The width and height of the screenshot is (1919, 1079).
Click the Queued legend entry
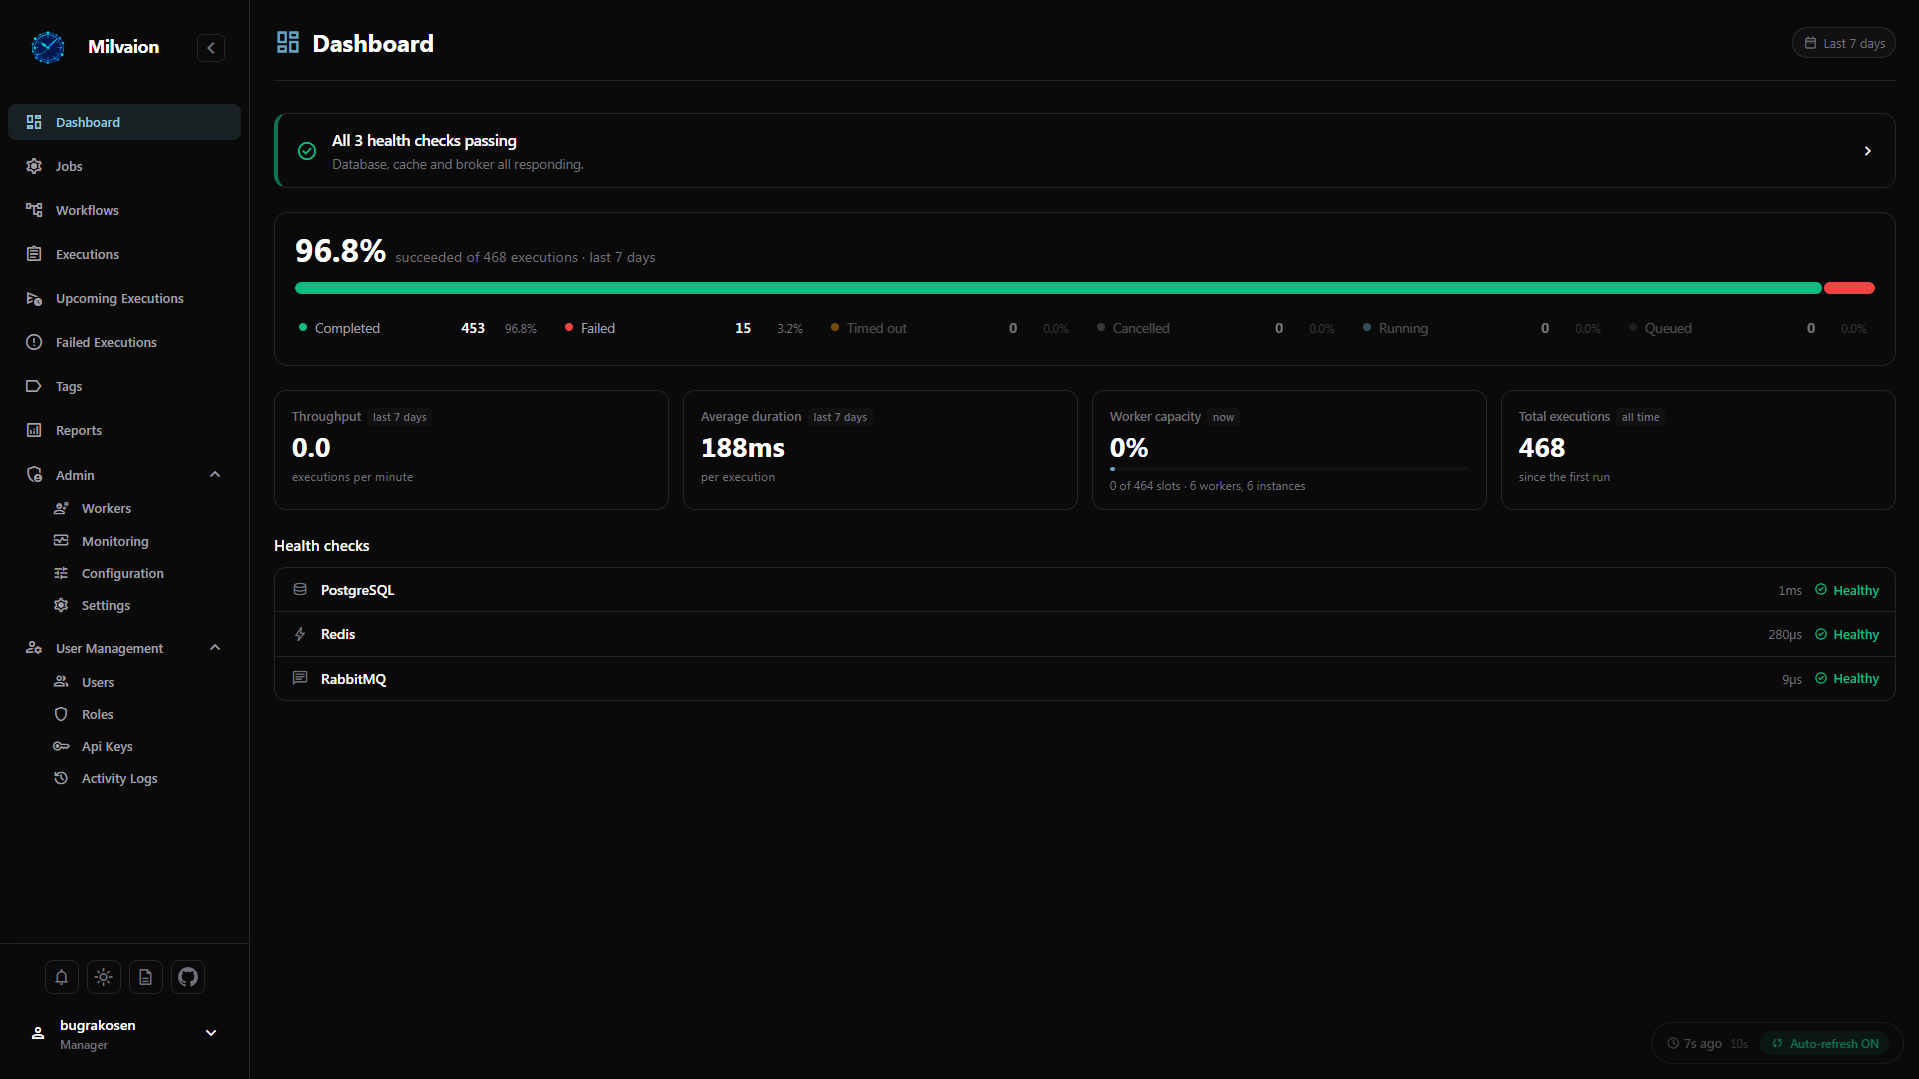pos(1748,328)
